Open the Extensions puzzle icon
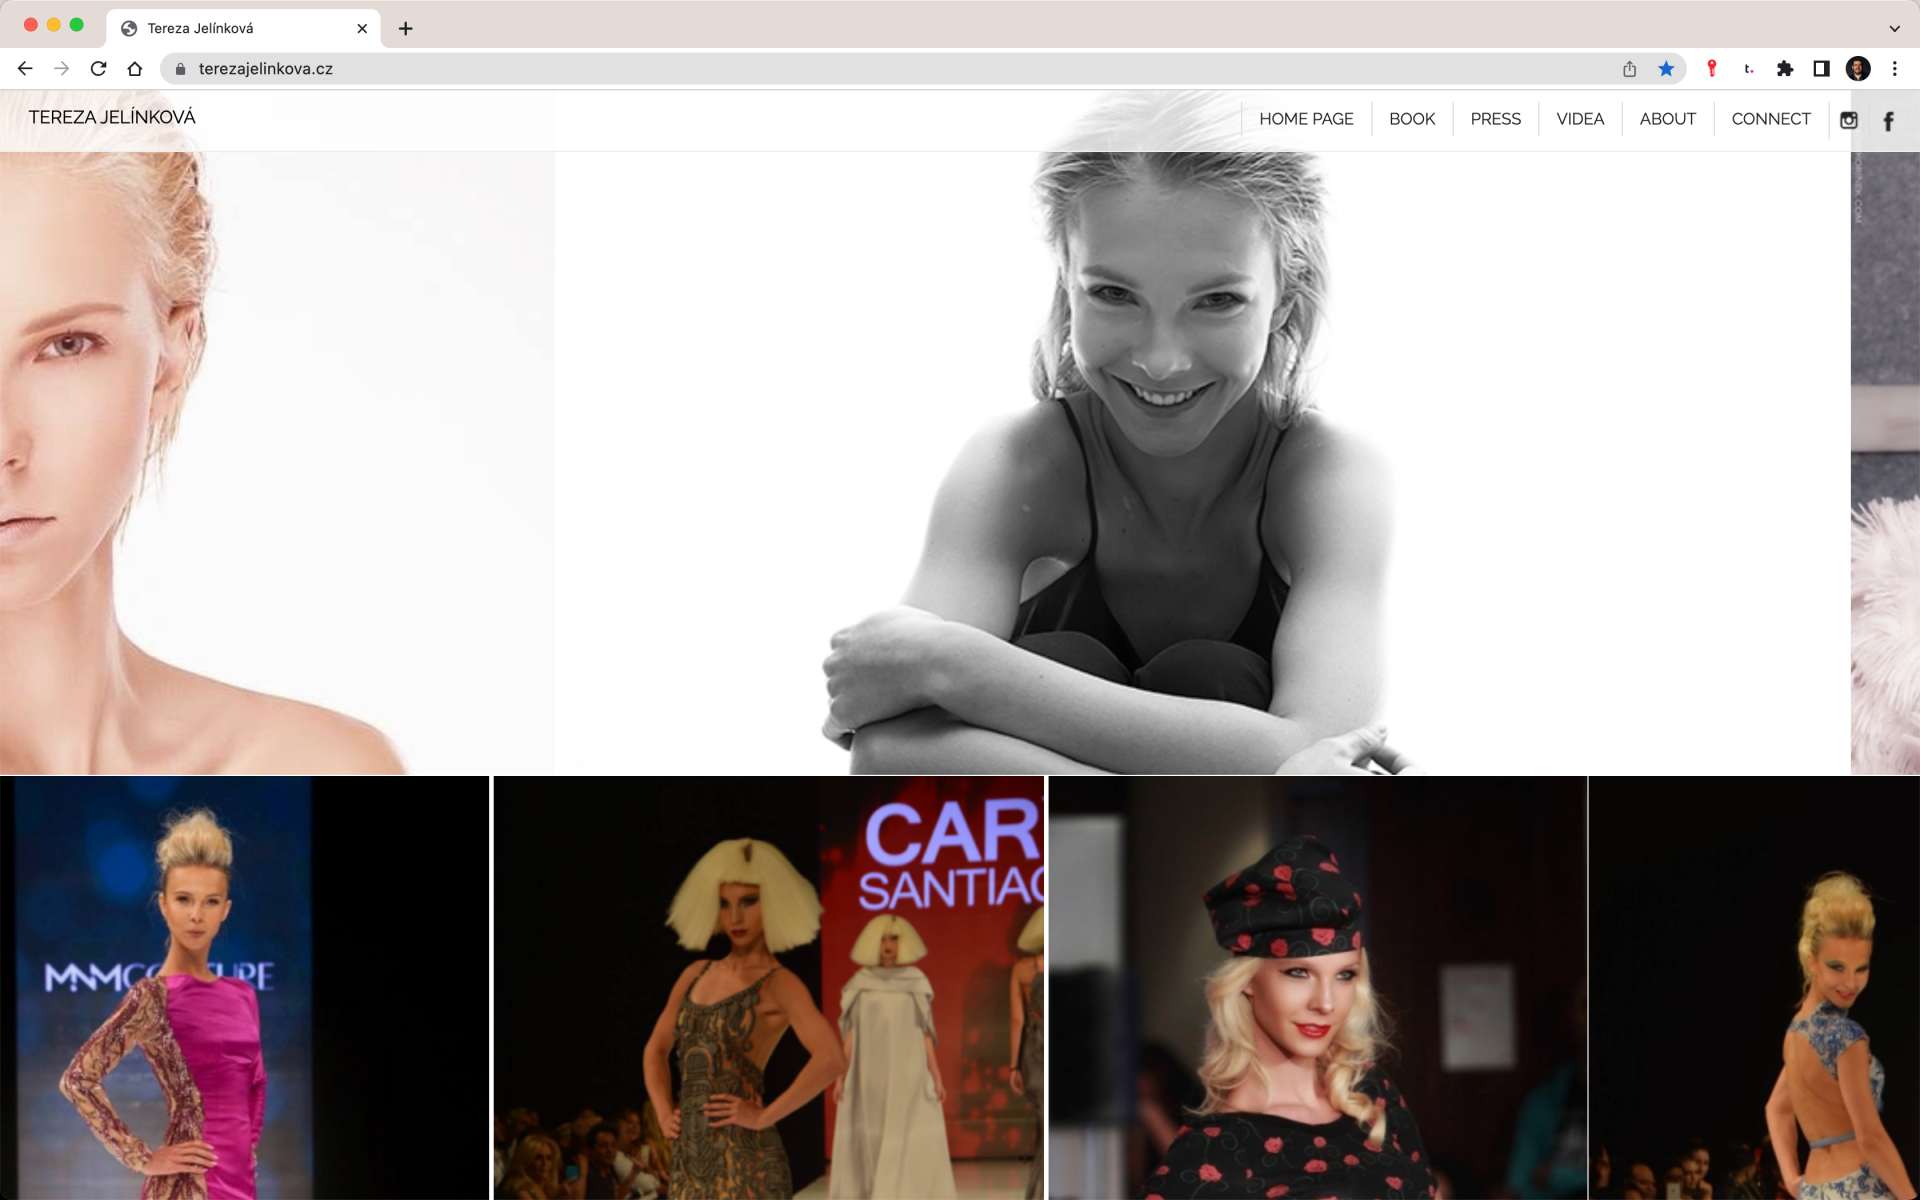The height and width of the screenshot is (1200, 1920). click(1785, 69)
